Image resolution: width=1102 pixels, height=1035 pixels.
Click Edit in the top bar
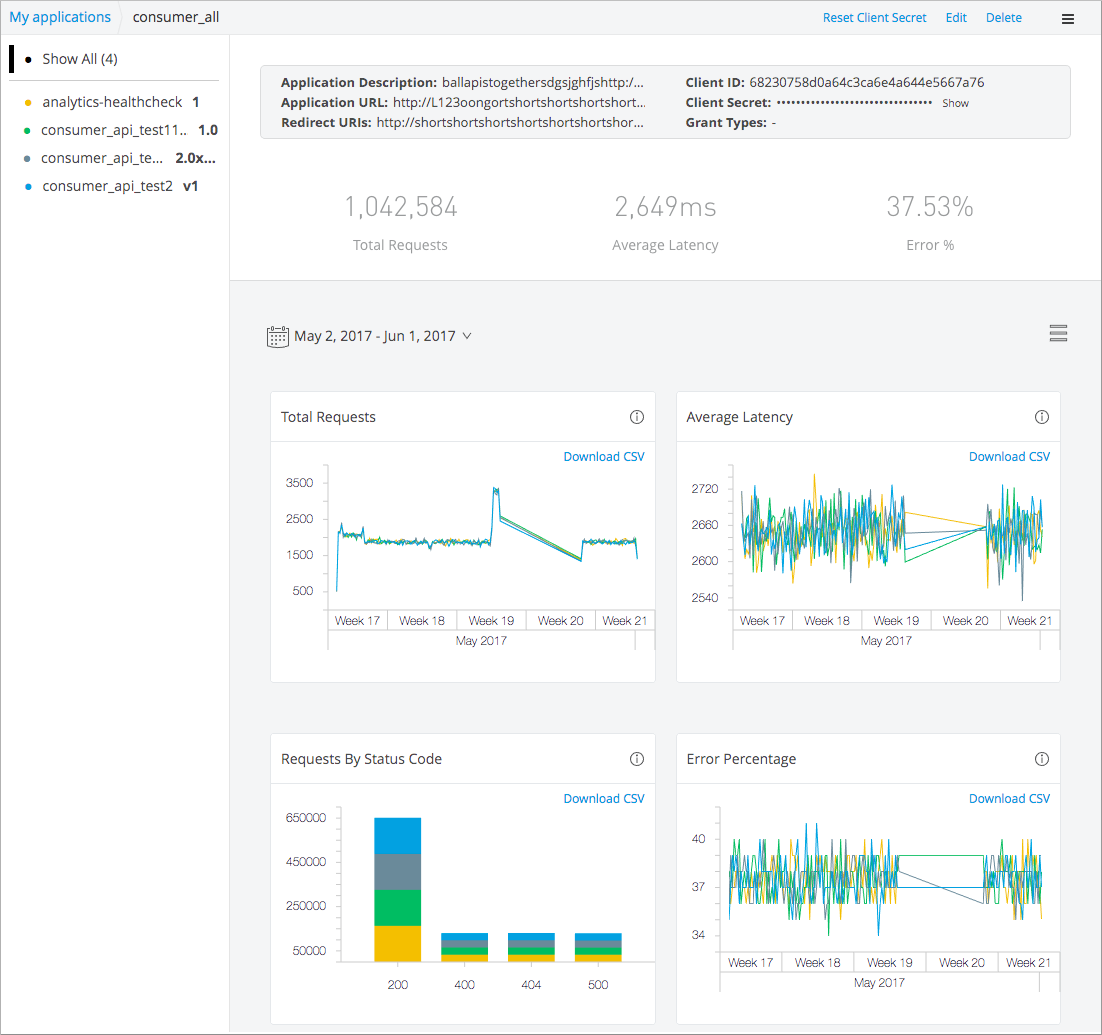click(x=956, y=18)
